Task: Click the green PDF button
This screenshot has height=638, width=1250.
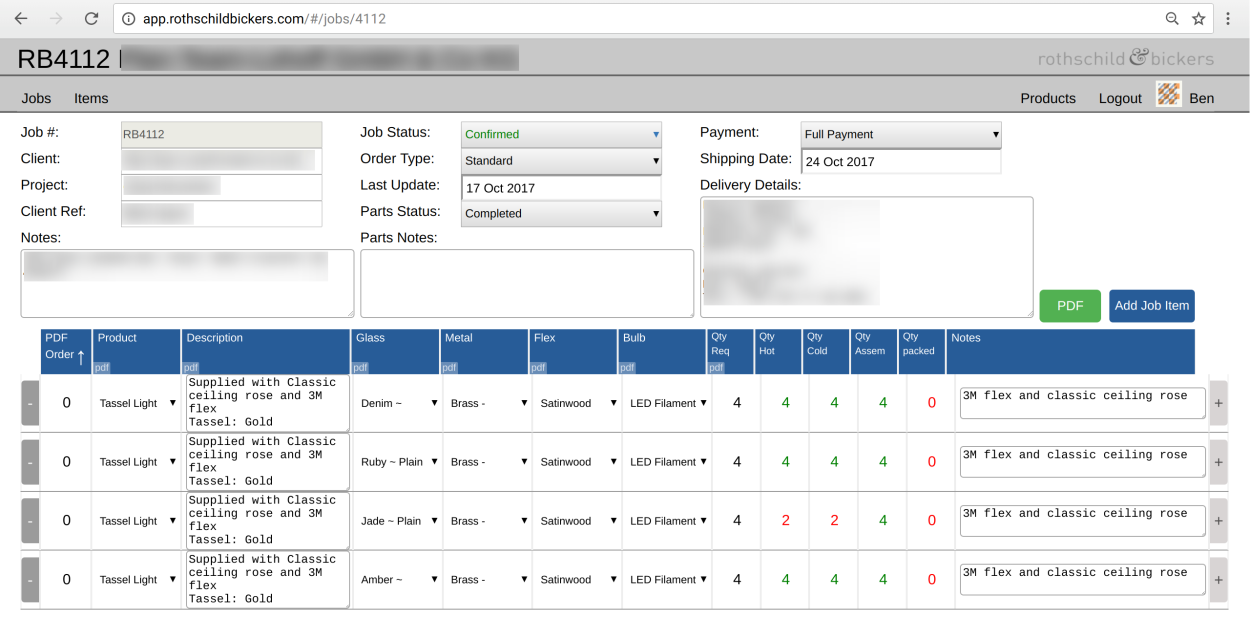Action: [x=1069, y=306]
